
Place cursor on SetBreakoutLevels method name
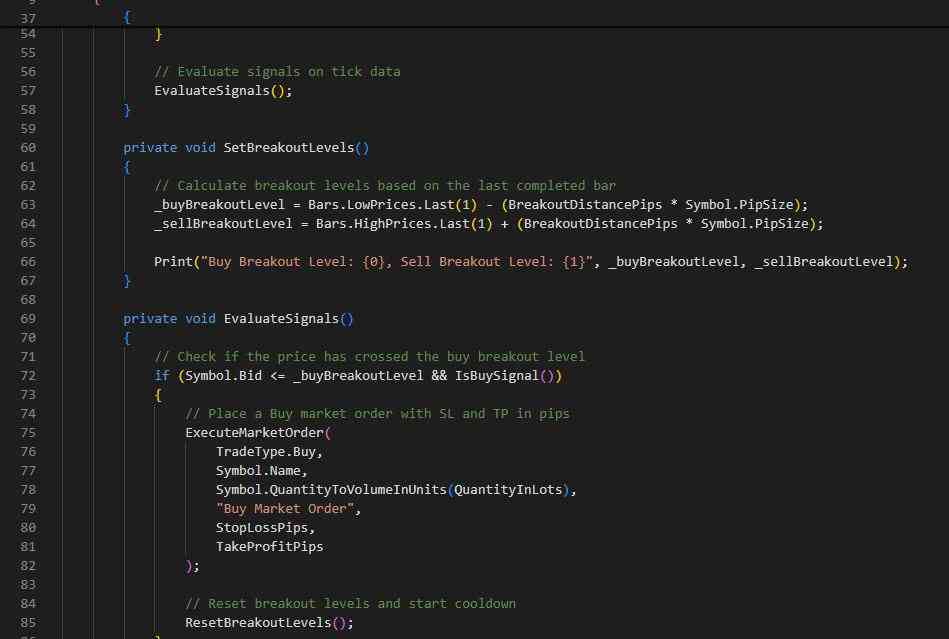point(288,148)
